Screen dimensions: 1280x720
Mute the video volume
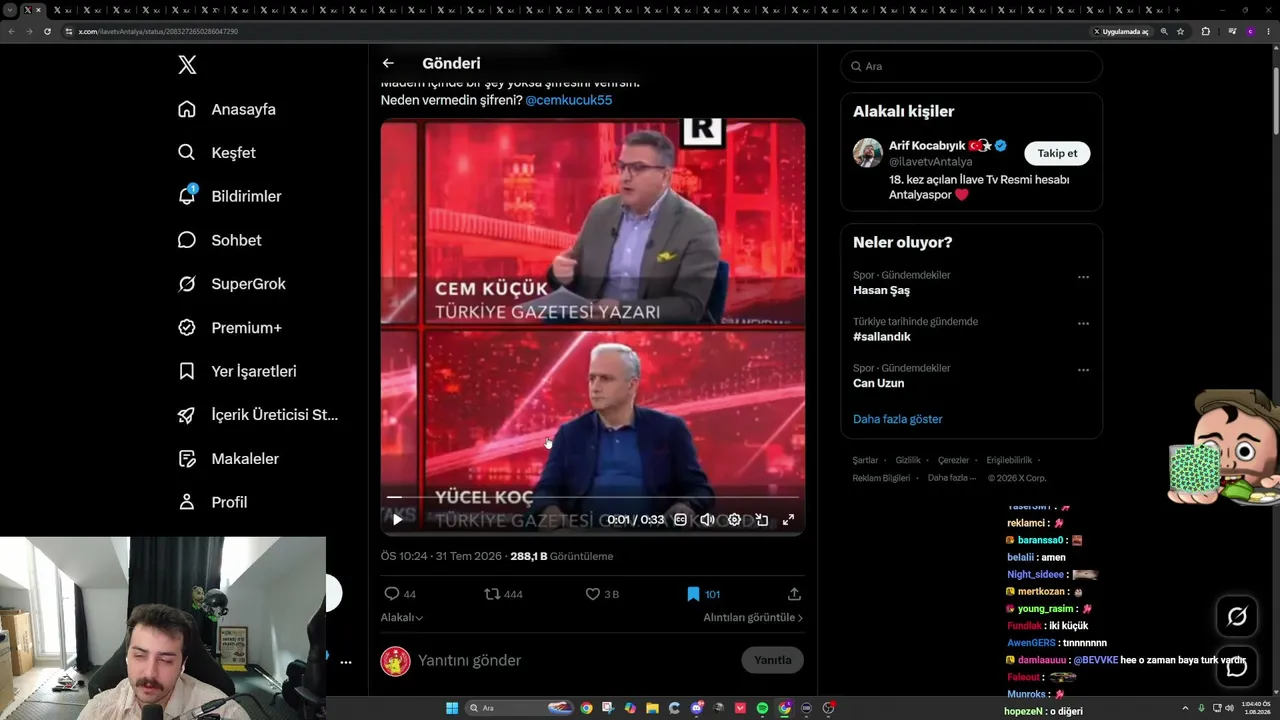pyautogui.click(x=707, y=519)
